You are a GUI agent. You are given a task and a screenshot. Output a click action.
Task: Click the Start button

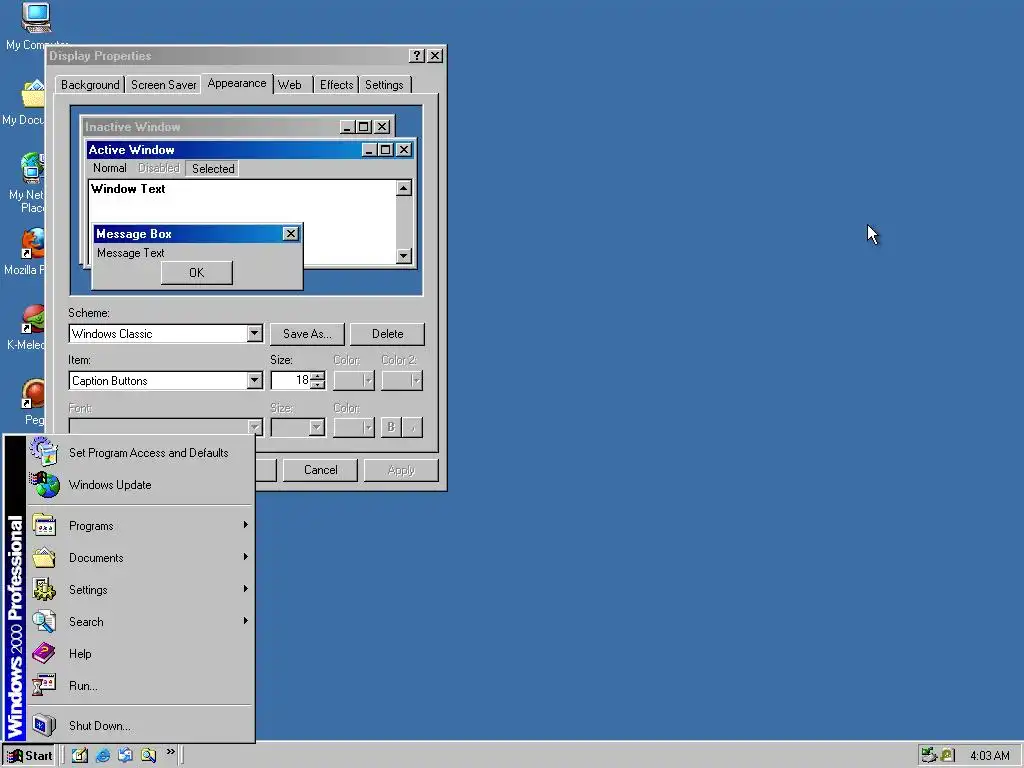tap(29, 756)
